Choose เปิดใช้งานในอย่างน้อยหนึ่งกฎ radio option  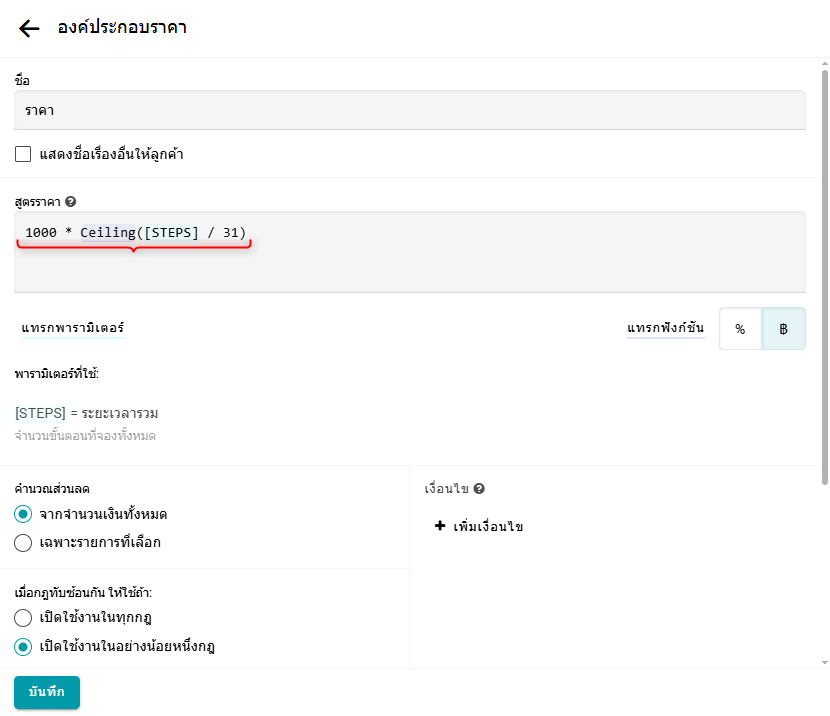pos(23,646)
